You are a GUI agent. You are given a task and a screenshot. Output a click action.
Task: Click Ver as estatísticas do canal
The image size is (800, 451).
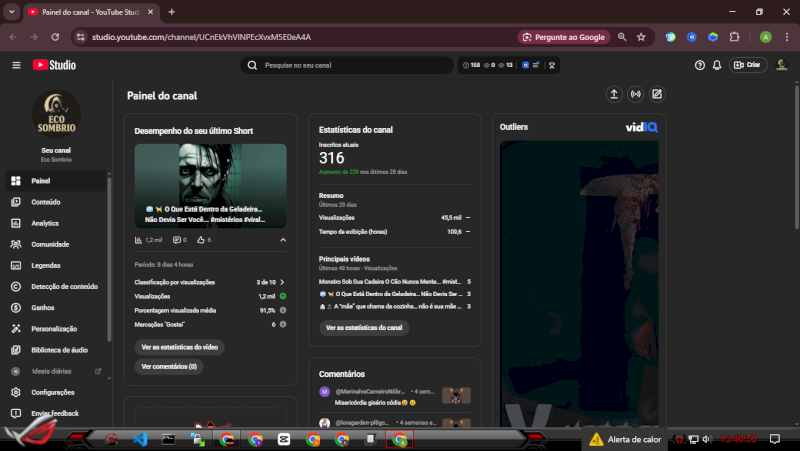coord(363,327)
